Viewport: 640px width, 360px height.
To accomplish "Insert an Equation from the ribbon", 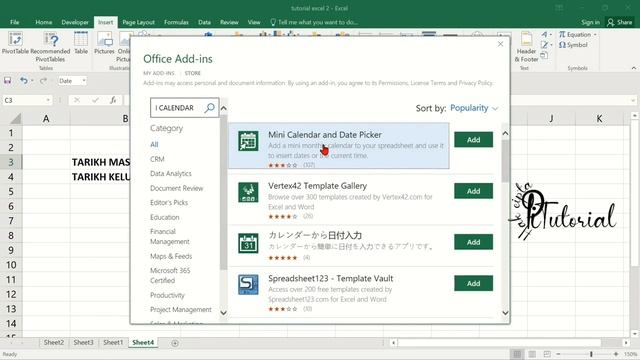I will tap(575, 35).
